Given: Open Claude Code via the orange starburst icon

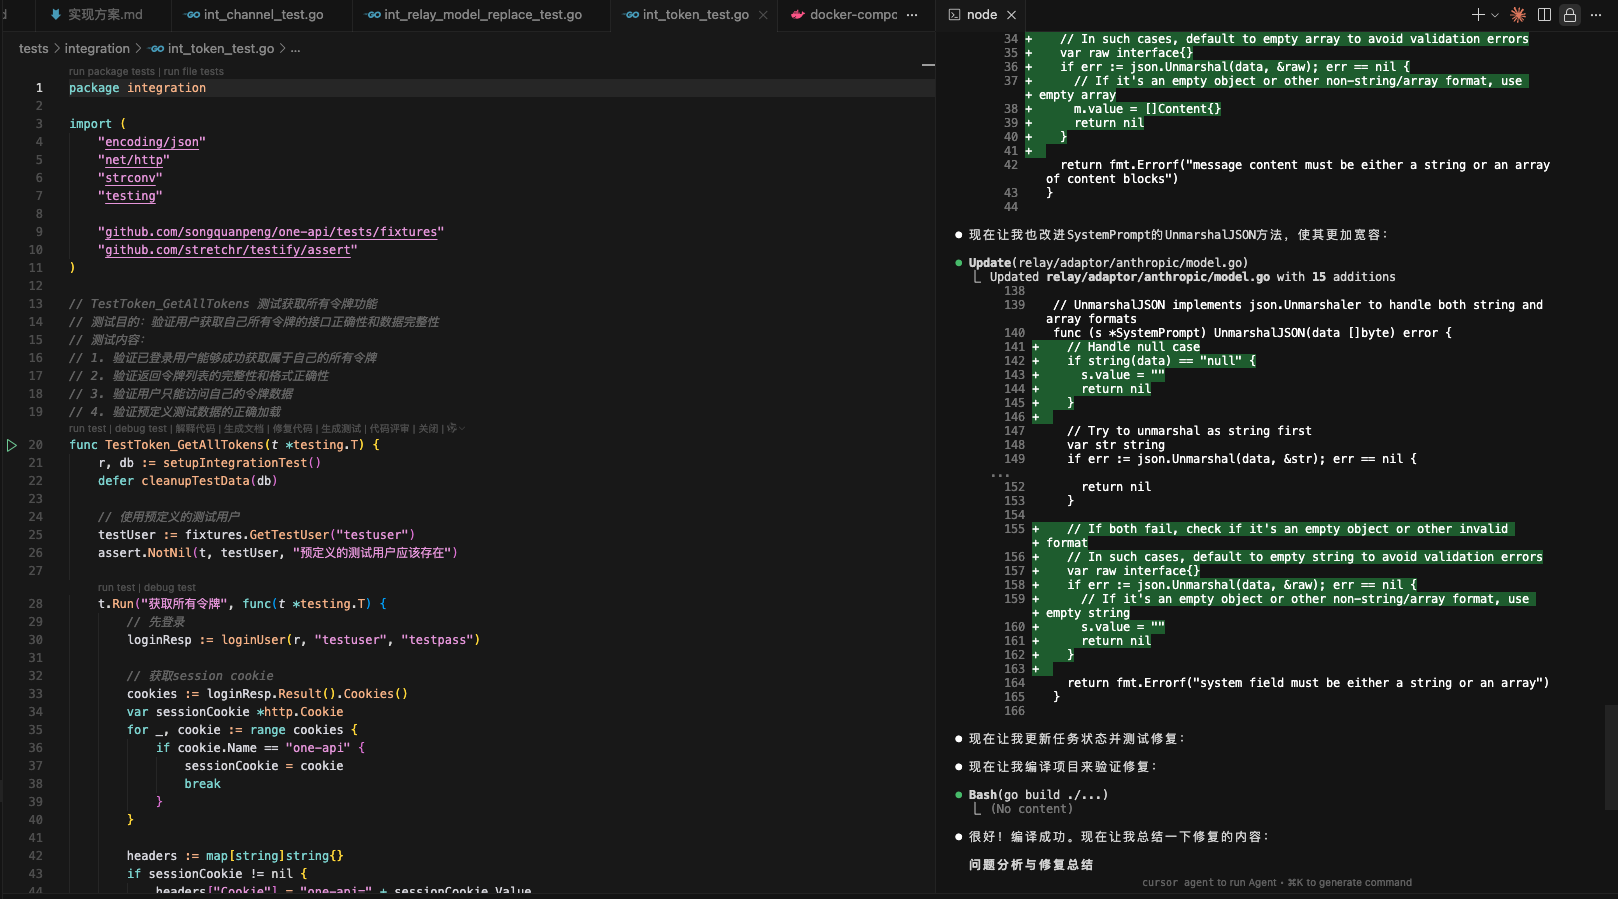Looking at the screenshot, I should point(1518,15).
